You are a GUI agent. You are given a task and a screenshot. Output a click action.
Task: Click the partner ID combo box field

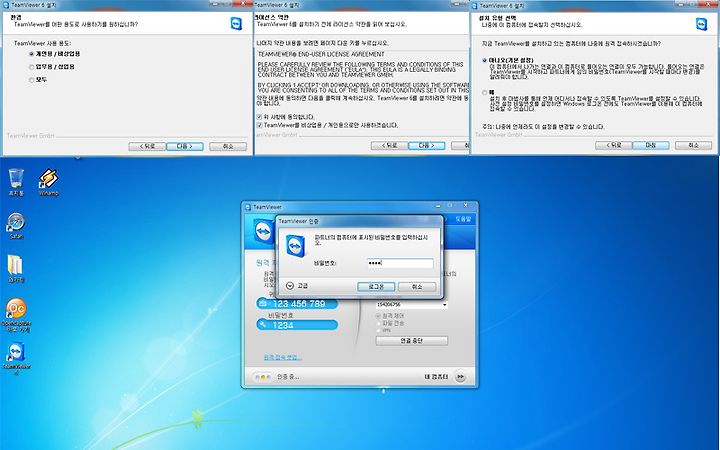411,305
